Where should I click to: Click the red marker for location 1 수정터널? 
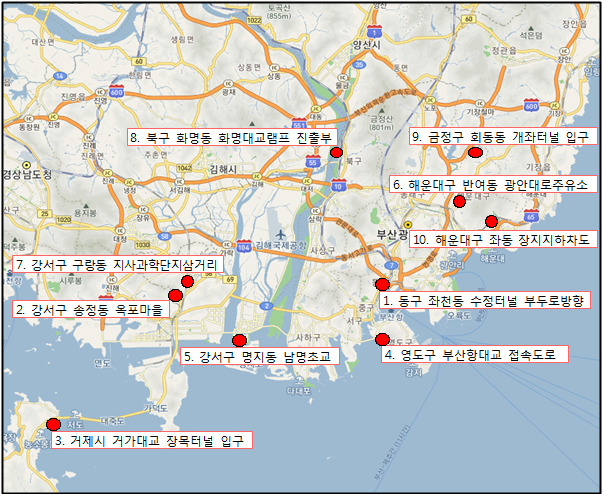(382, 285)
